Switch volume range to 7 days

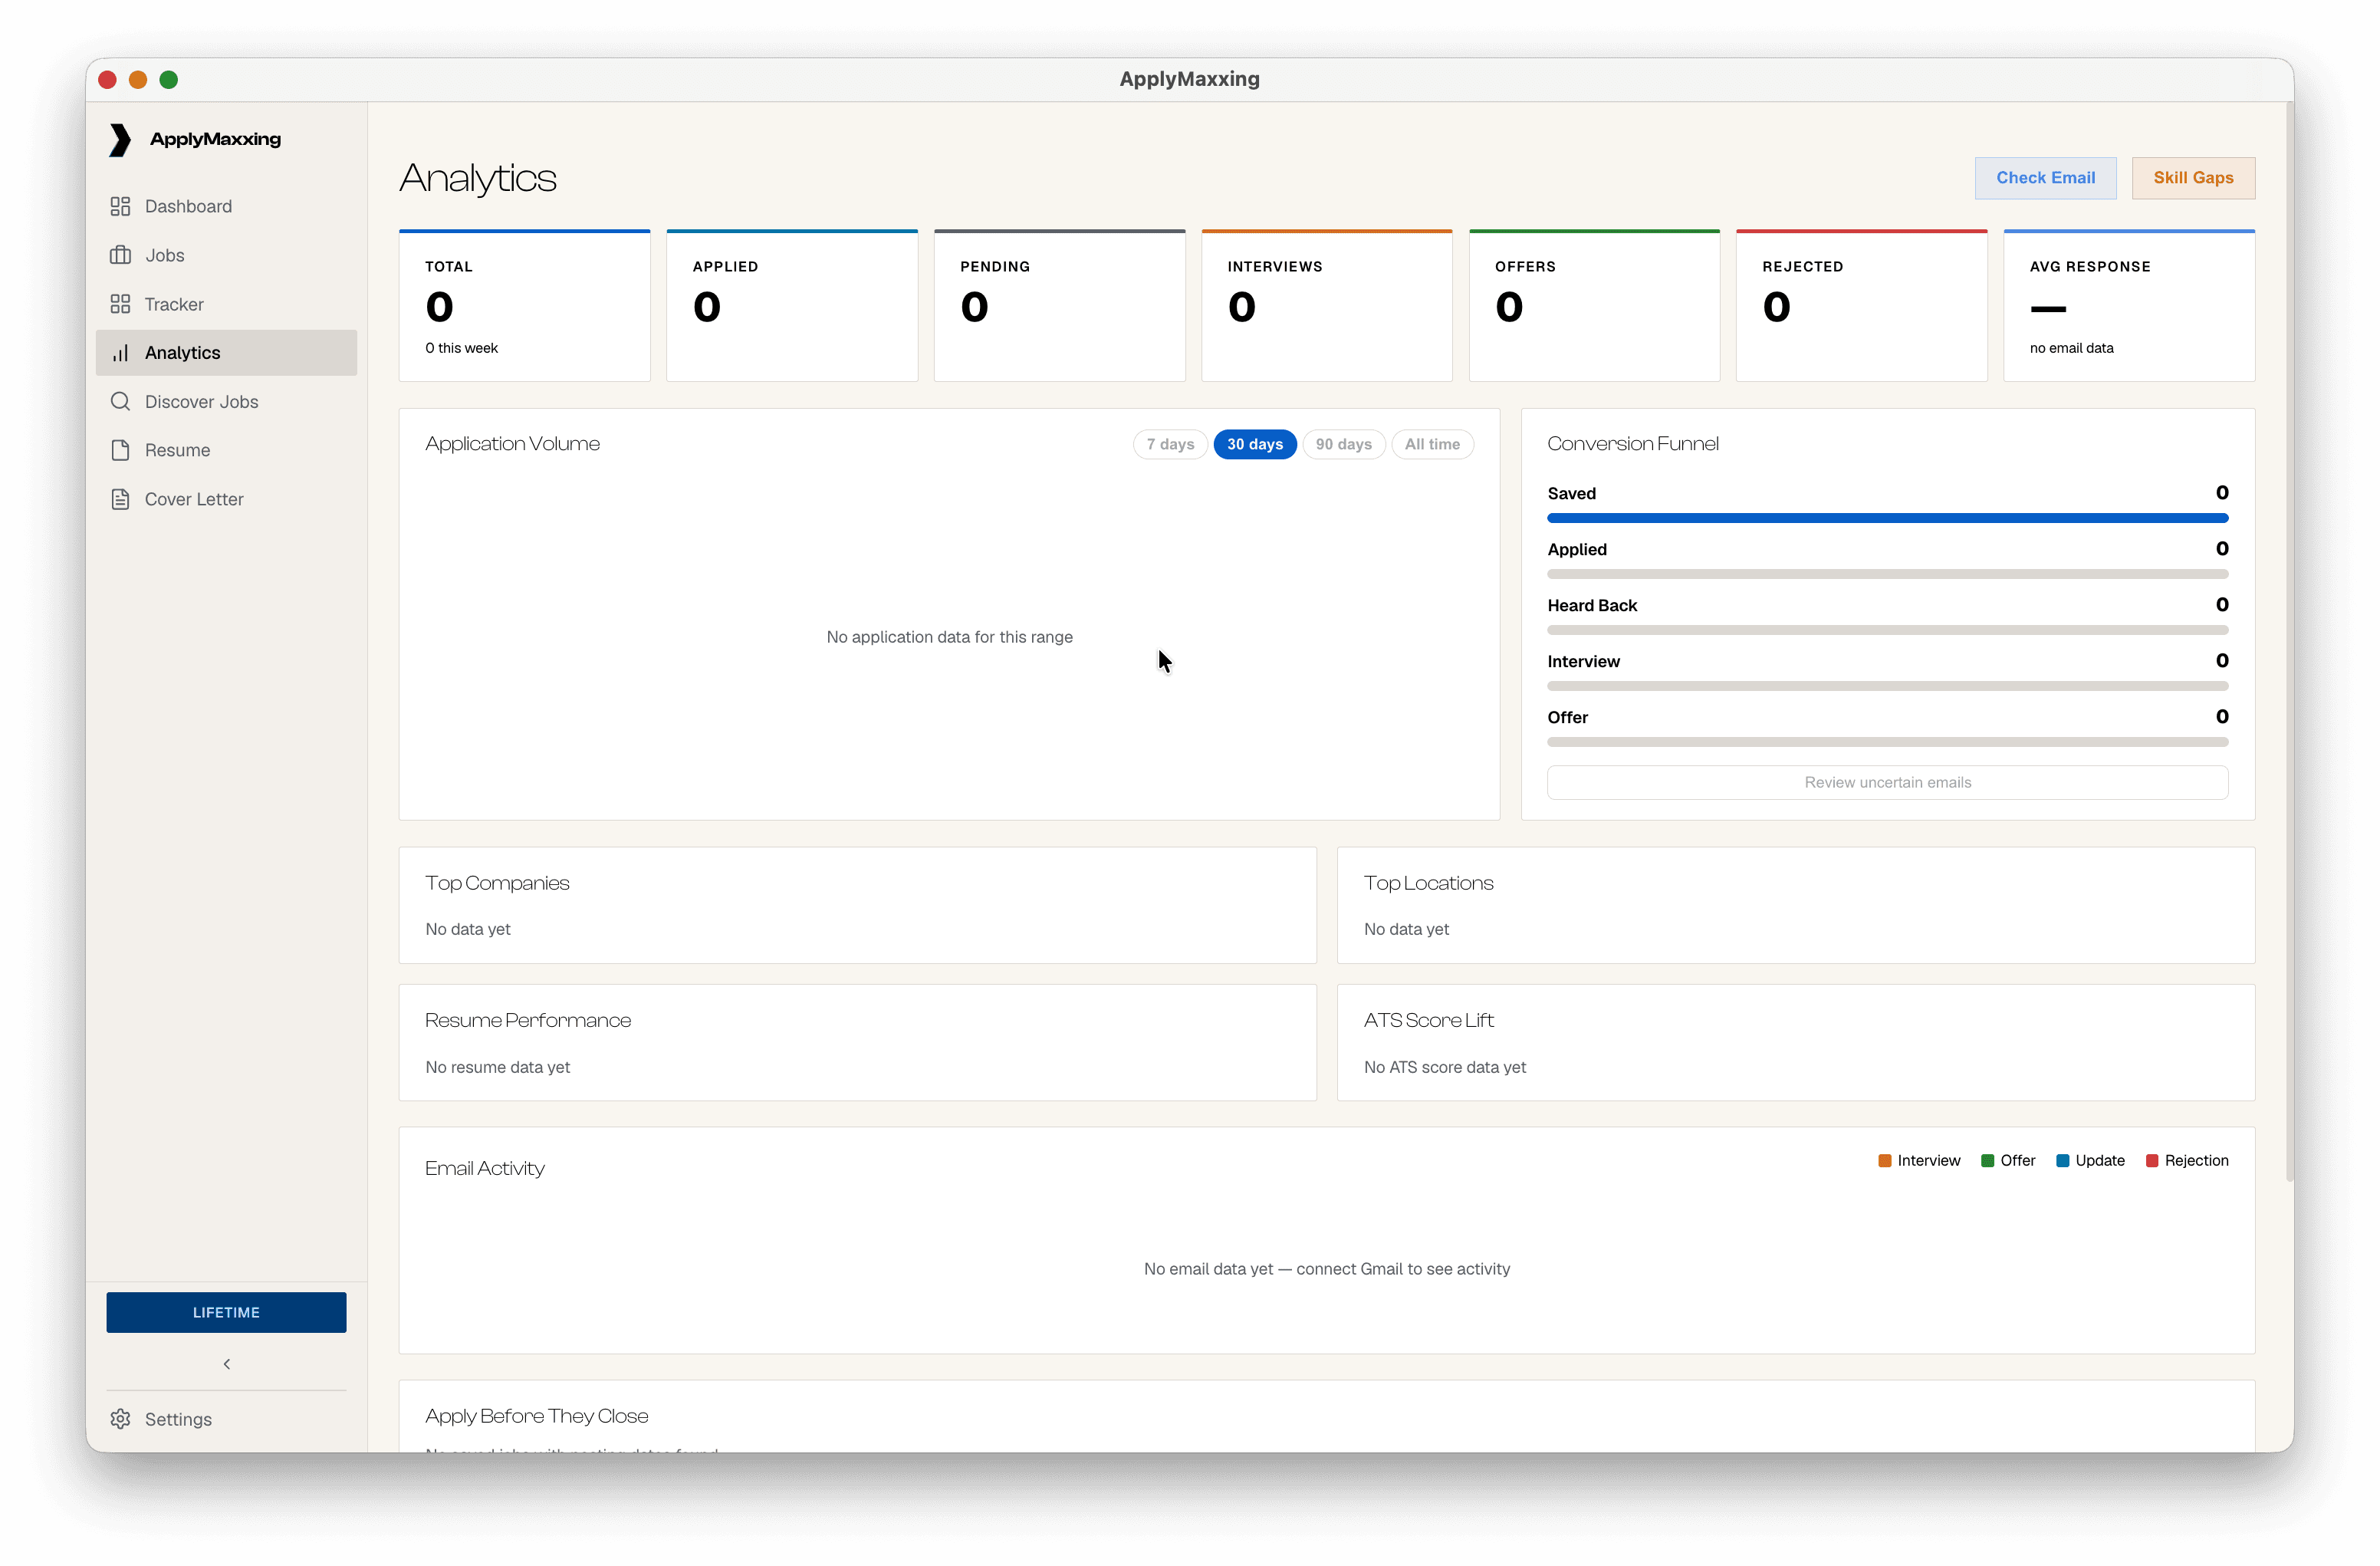1170,444
